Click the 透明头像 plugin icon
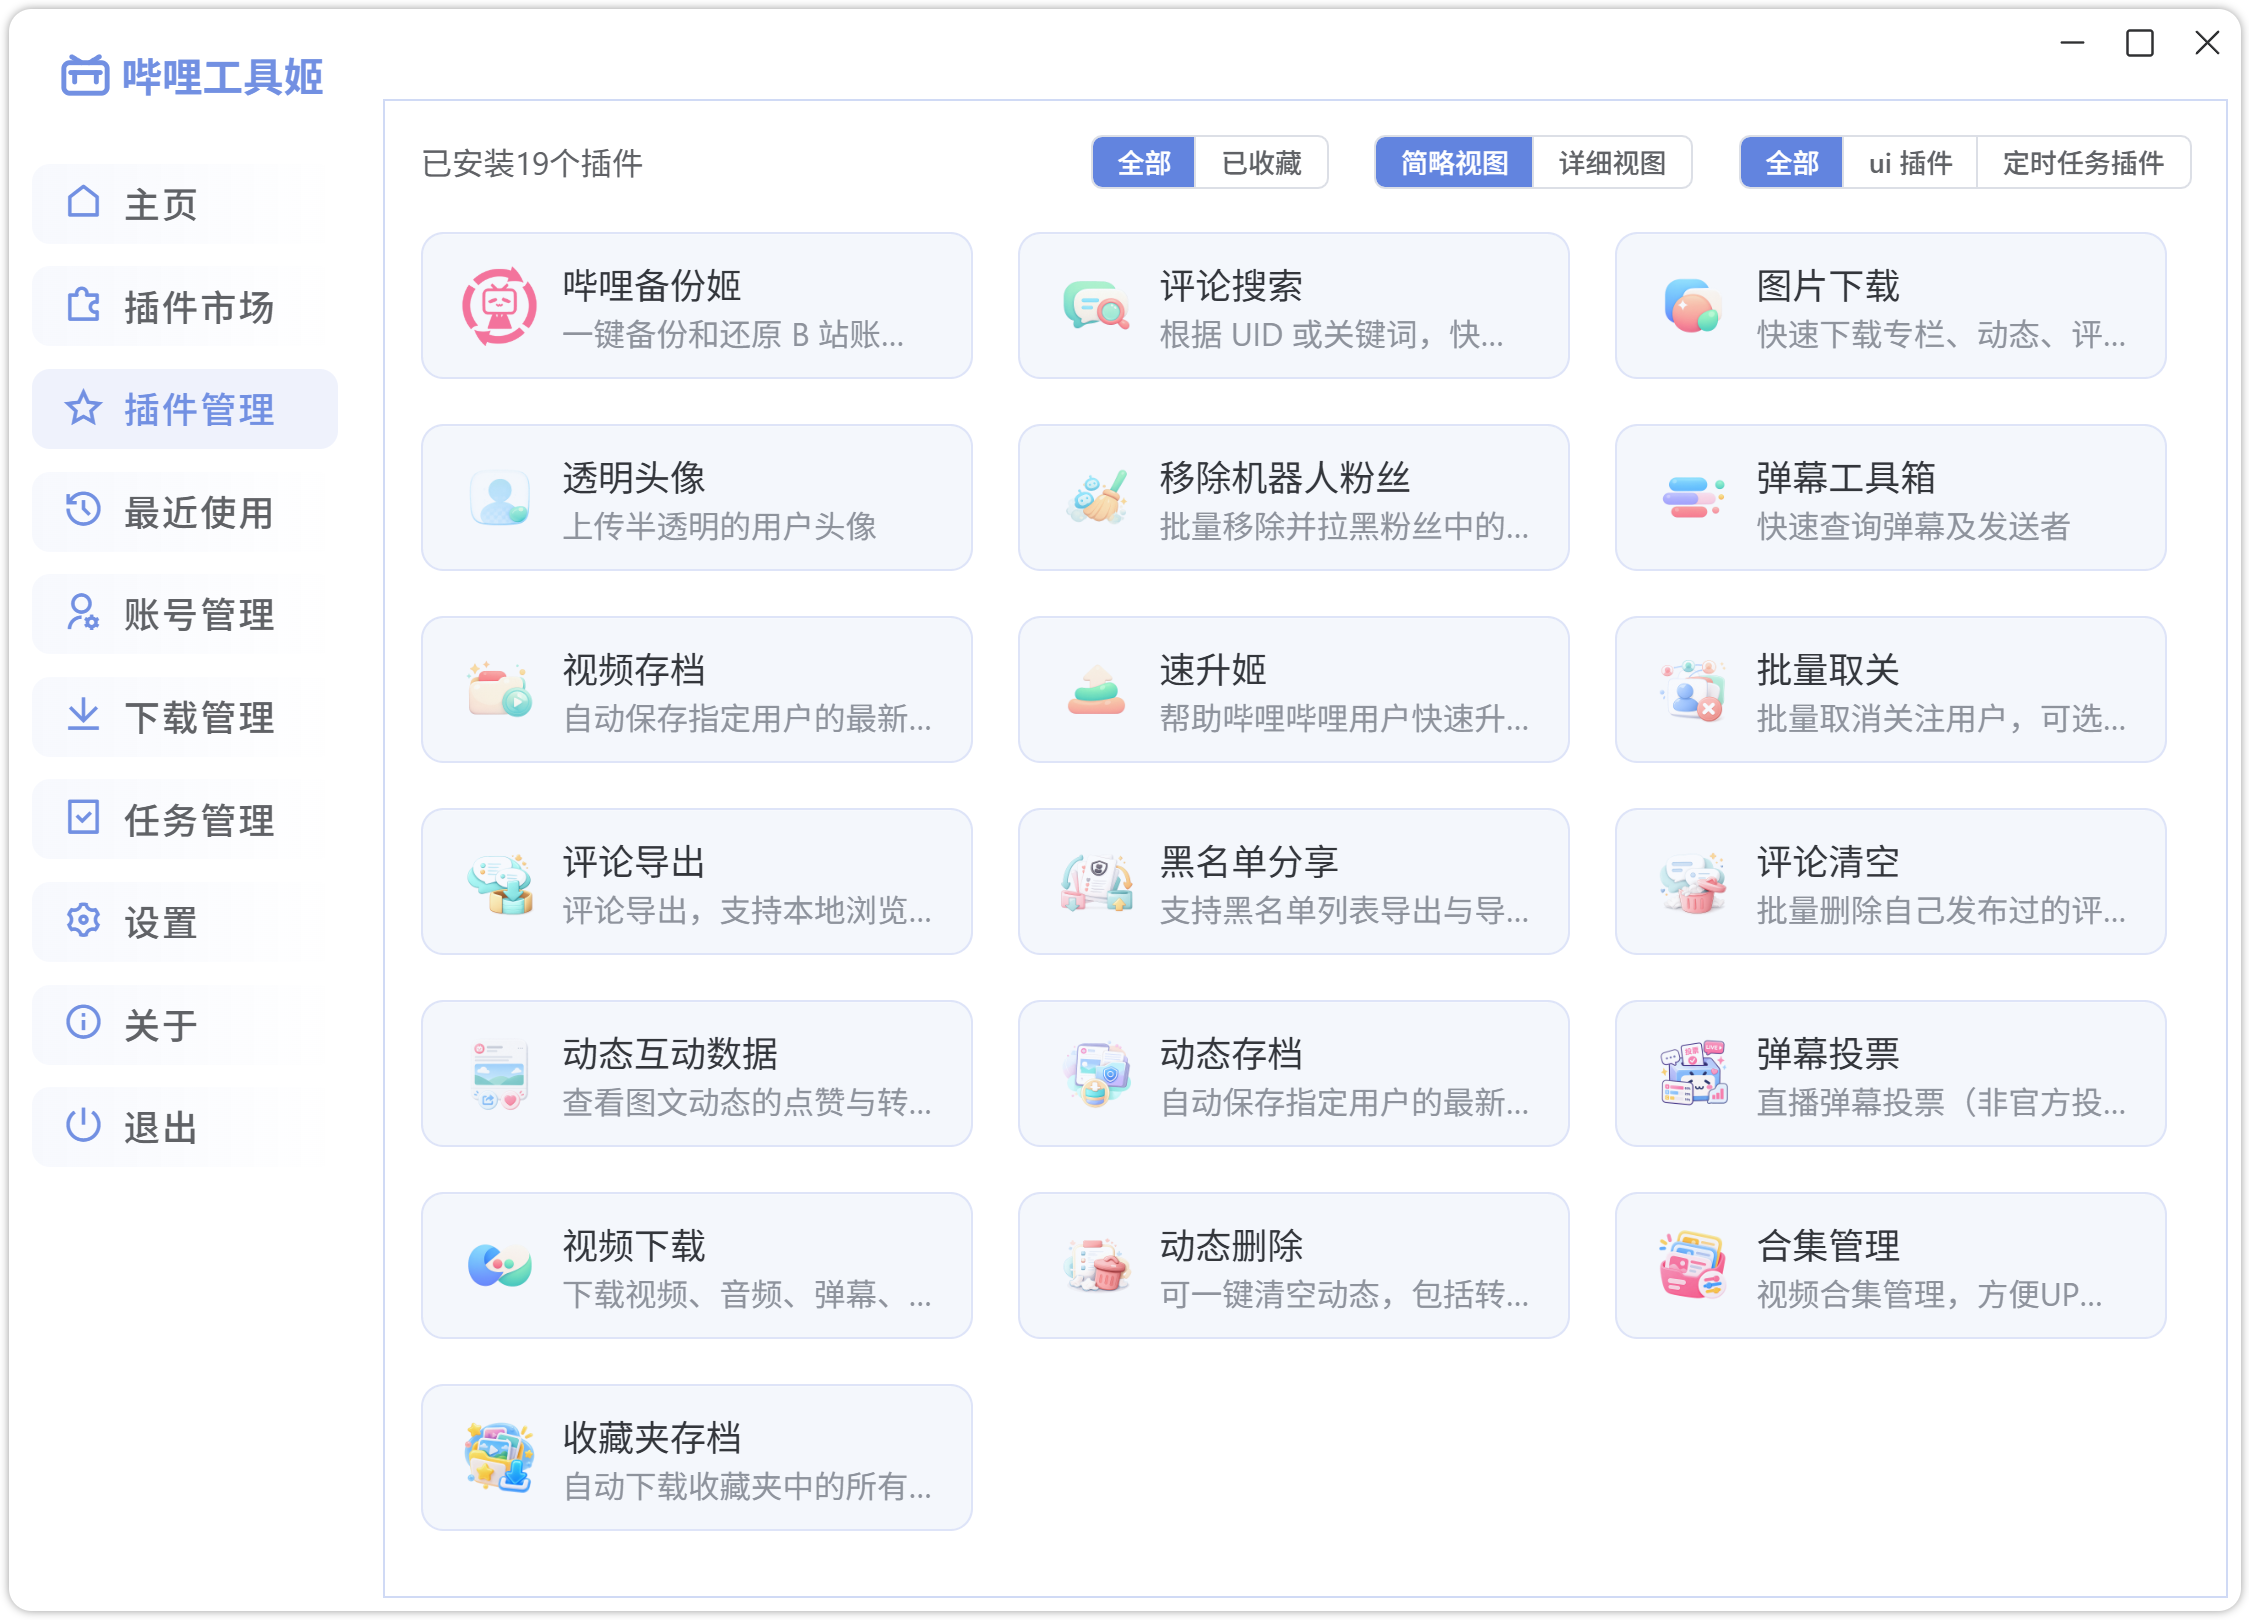The image size is (2249, 1620). click(499, 498)
